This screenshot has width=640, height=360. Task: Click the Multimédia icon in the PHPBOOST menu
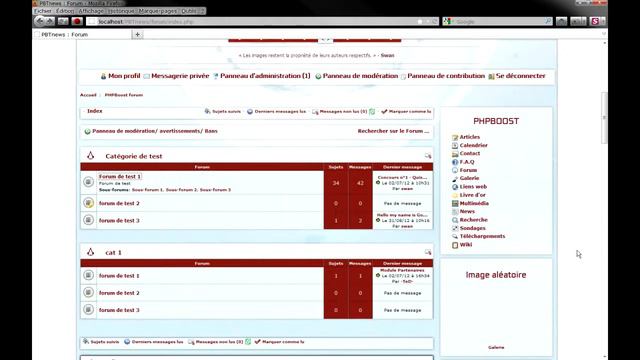tap(455, 203)
